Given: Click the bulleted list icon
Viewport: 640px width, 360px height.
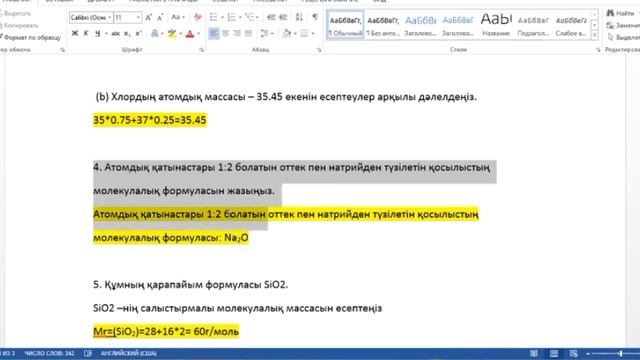Looking at the screenshot, I should 213,17.
